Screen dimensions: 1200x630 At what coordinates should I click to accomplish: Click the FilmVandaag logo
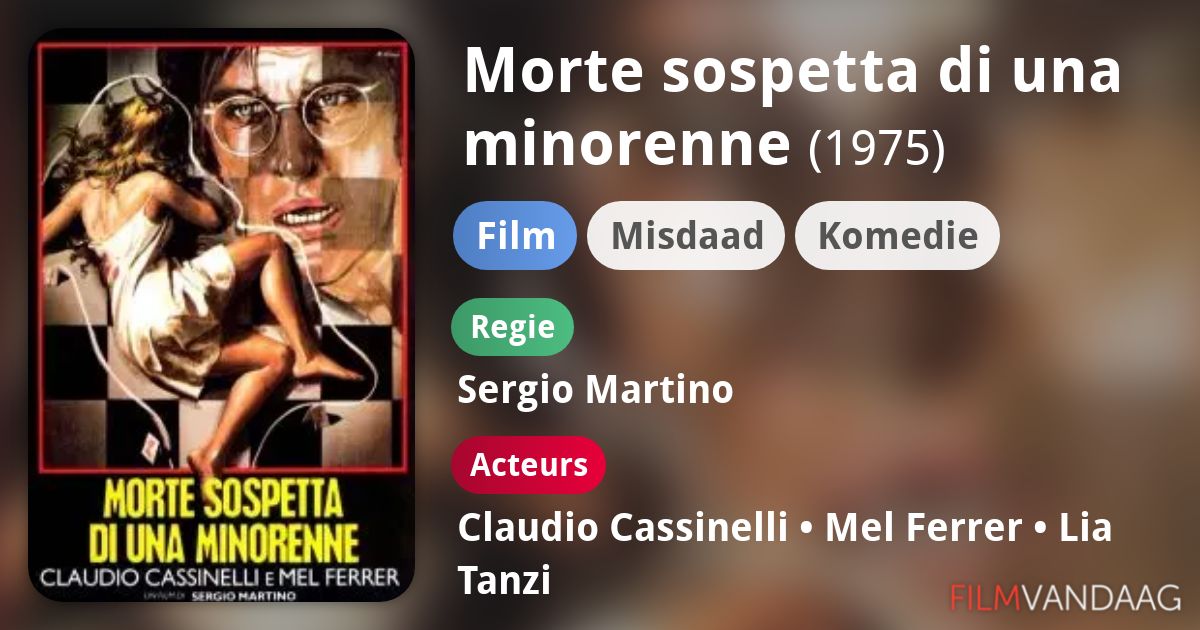tap(1066, 597)
